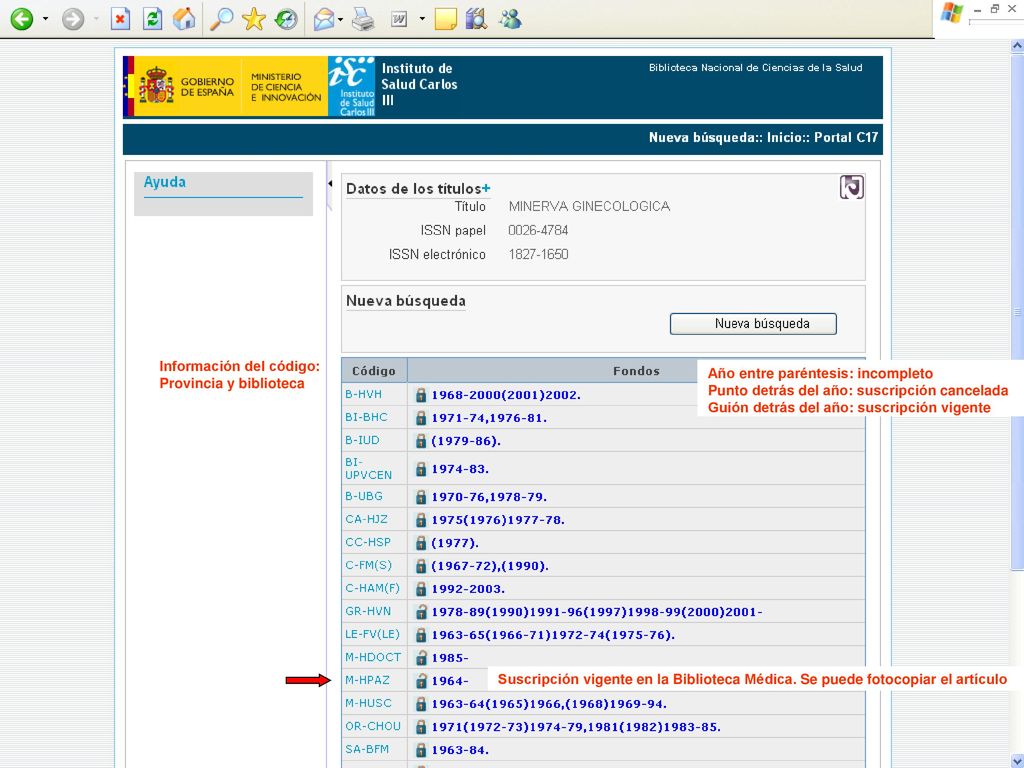
Task: Select holdings 1978-89(1990)1991-96(1997)1998-99(2000)2001-
Action: (x=596, y=613)
